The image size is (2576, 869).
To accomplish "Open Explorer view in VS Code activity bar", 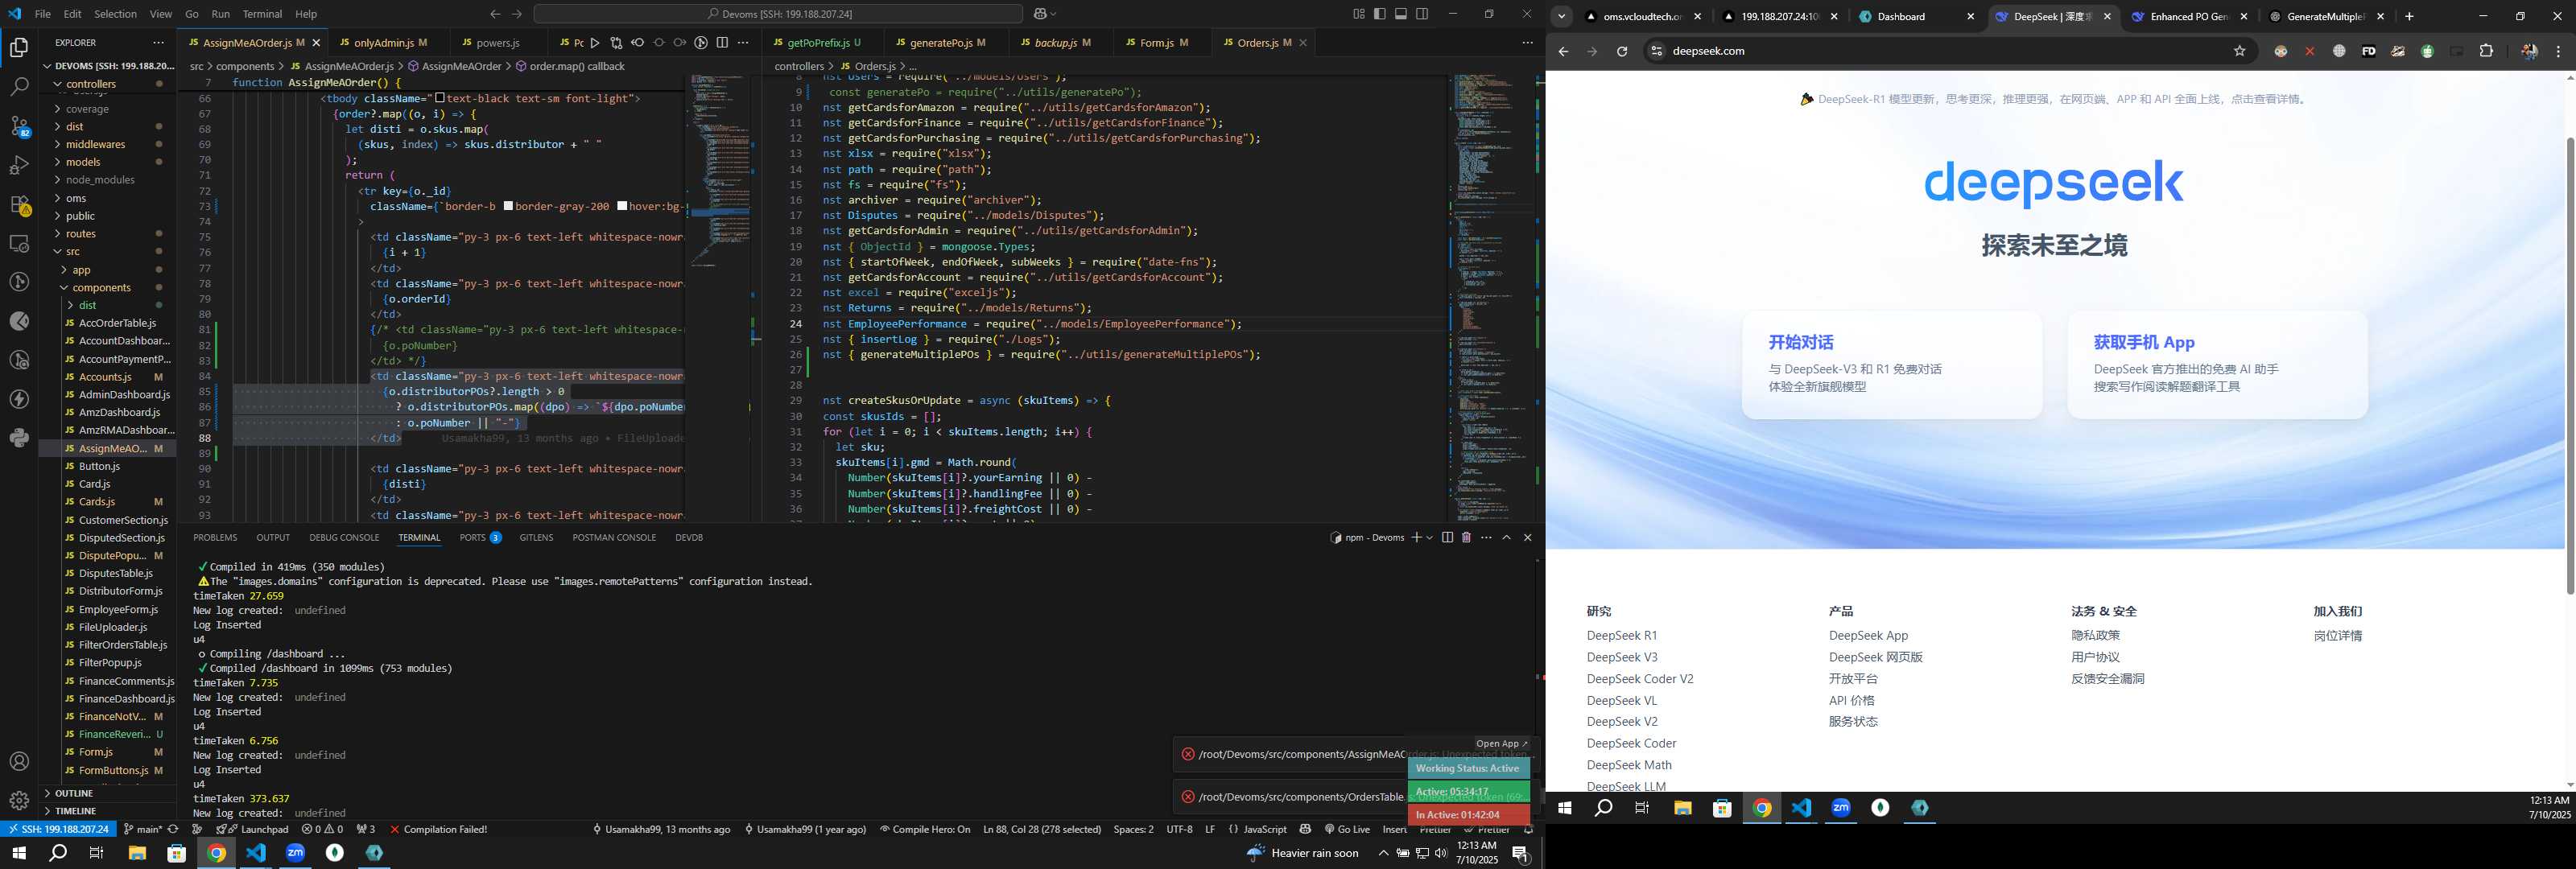I will pos(19,47).
